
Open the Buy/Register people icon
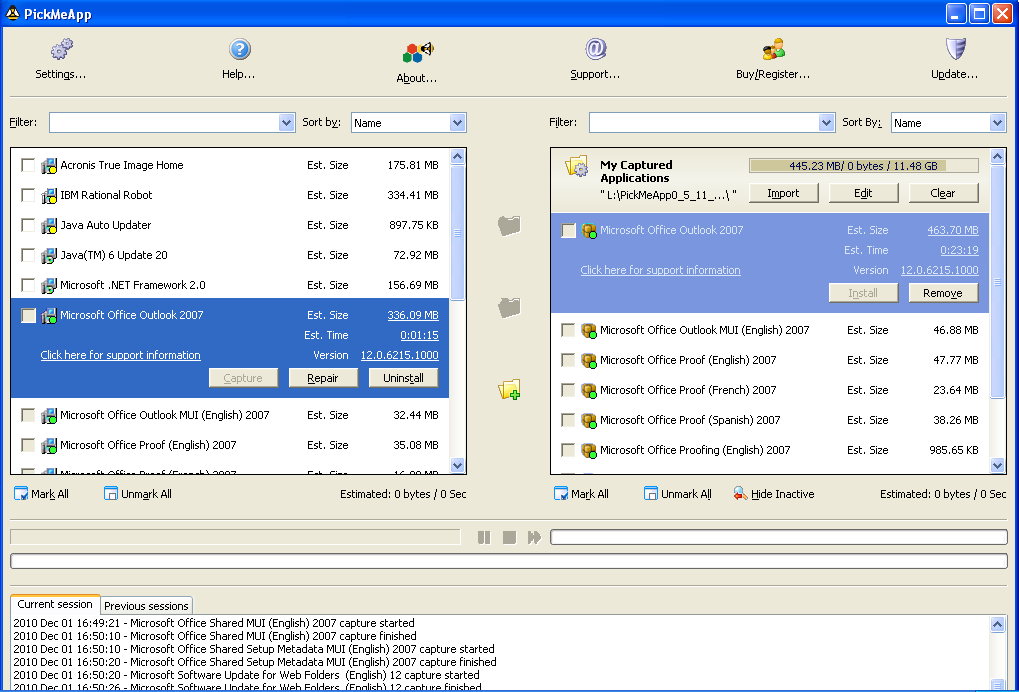pyautogui.click(x=773, y=49)
